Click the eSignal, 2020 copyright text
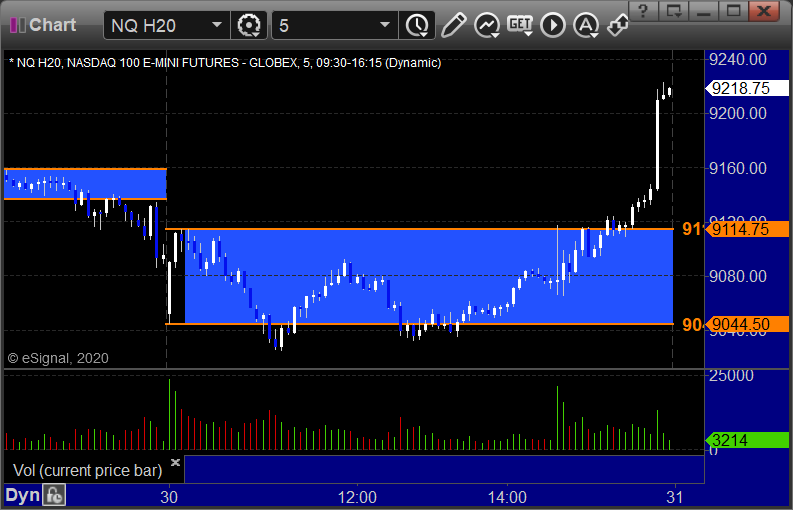This screenshot has width=793, height=510. (58, 358)
